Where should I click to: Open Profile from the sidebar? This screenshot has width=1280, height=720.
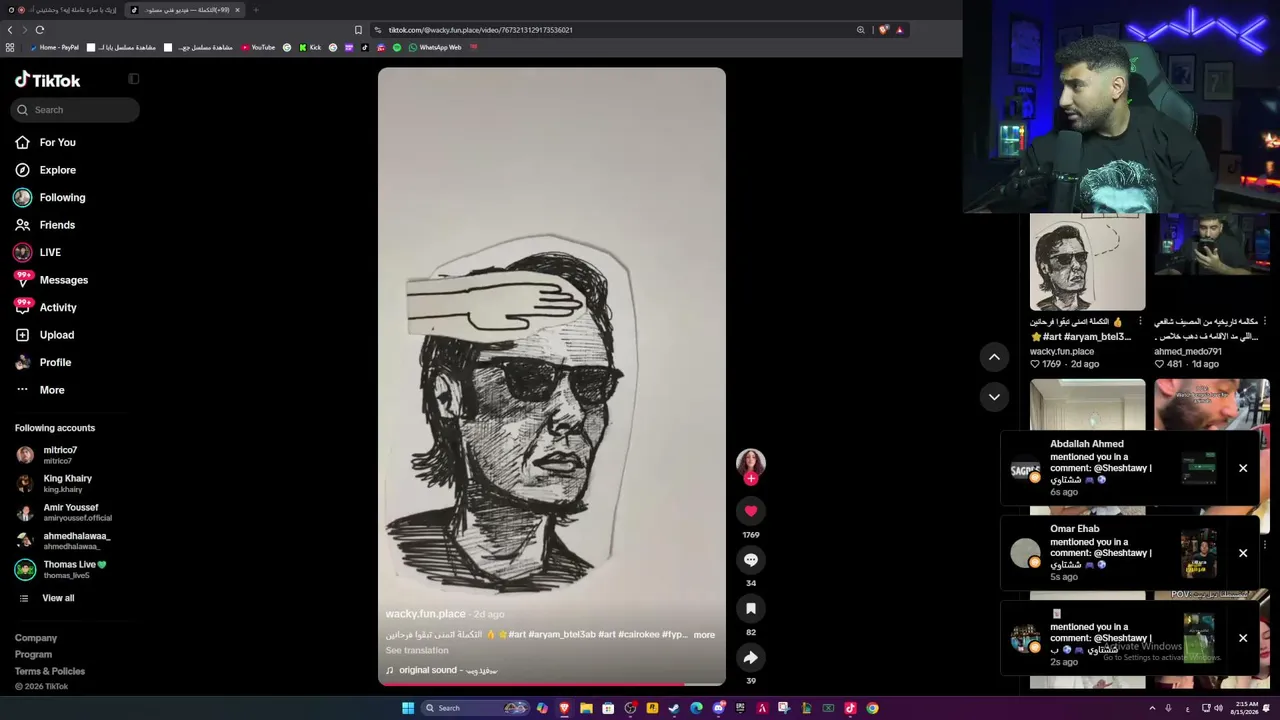(43, 362)
